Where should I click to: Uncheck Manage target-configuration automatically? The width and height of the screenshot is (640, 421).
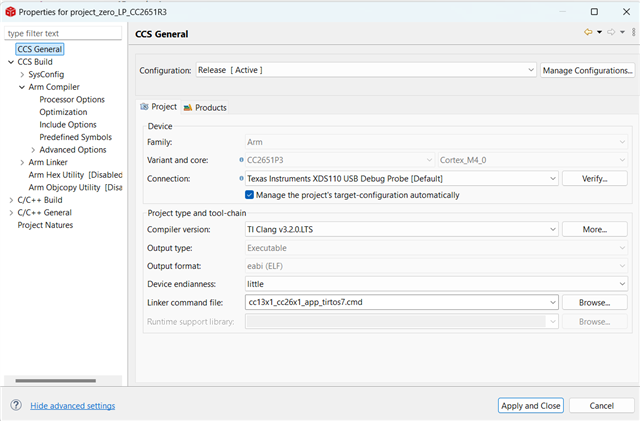pyautogui.click(x=249, y=195)
